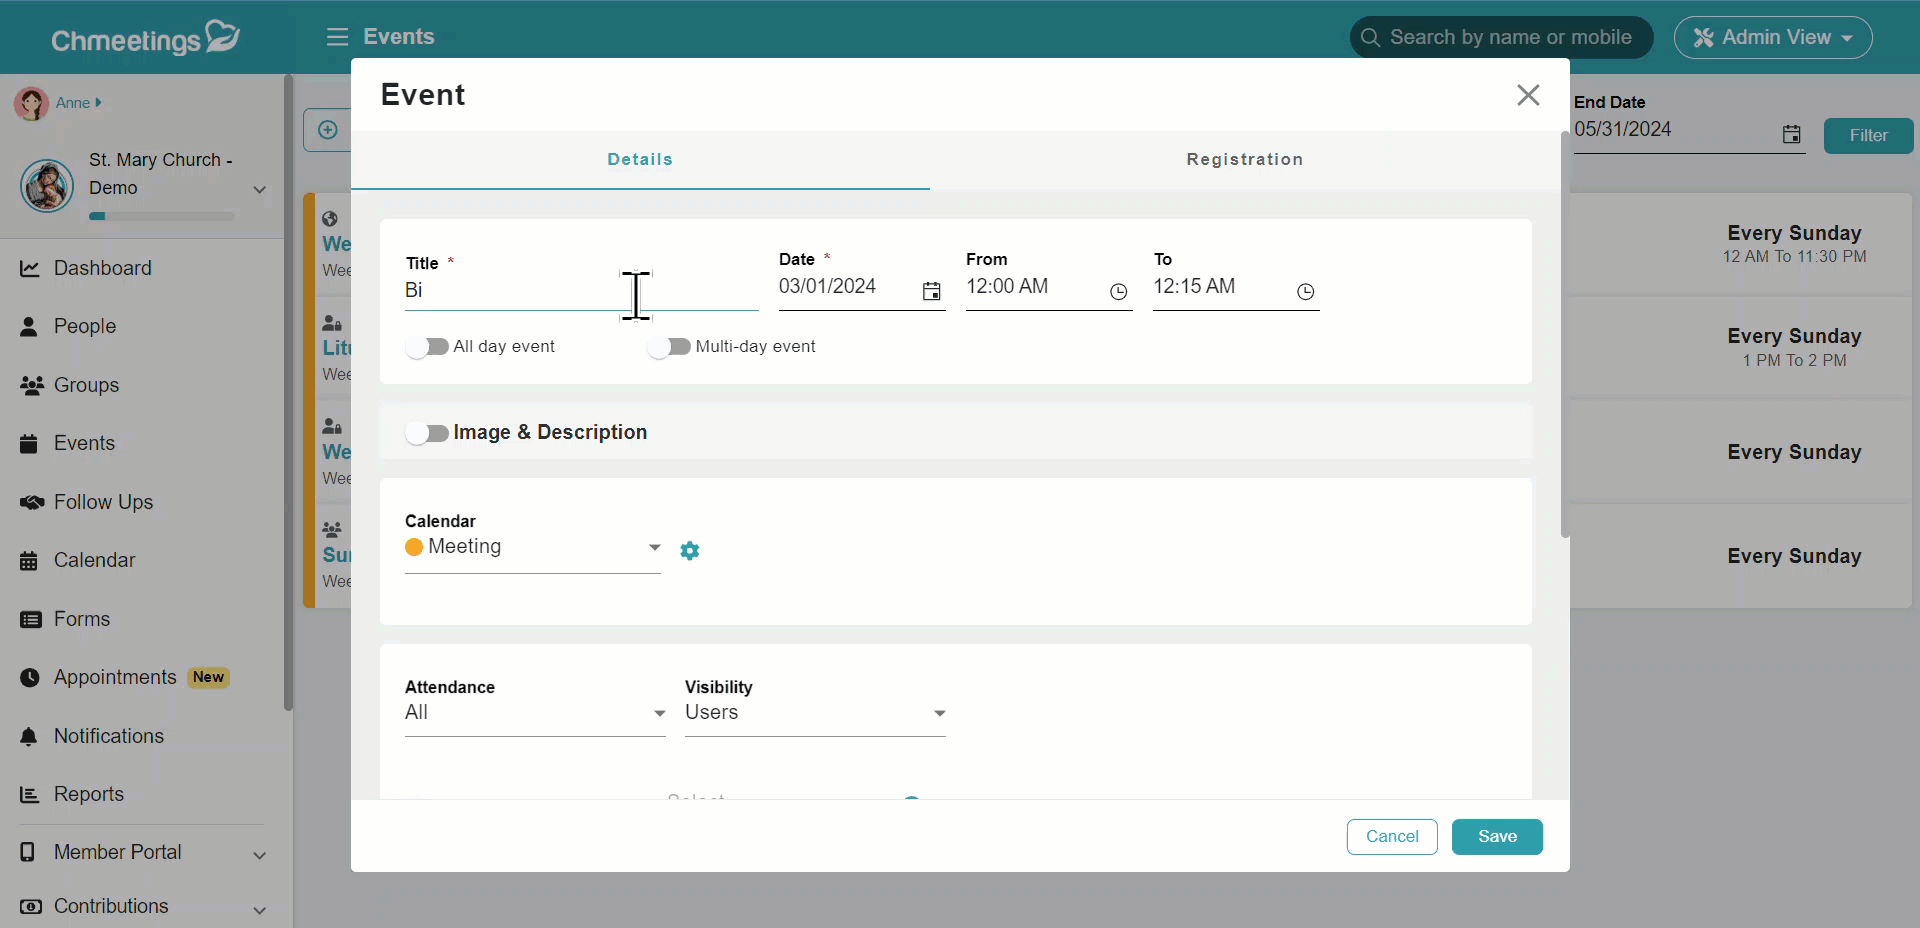Open the Date calendar picker icon
Image resolution: width=1920 pixels, height=928 pixels.
[931, 291]
